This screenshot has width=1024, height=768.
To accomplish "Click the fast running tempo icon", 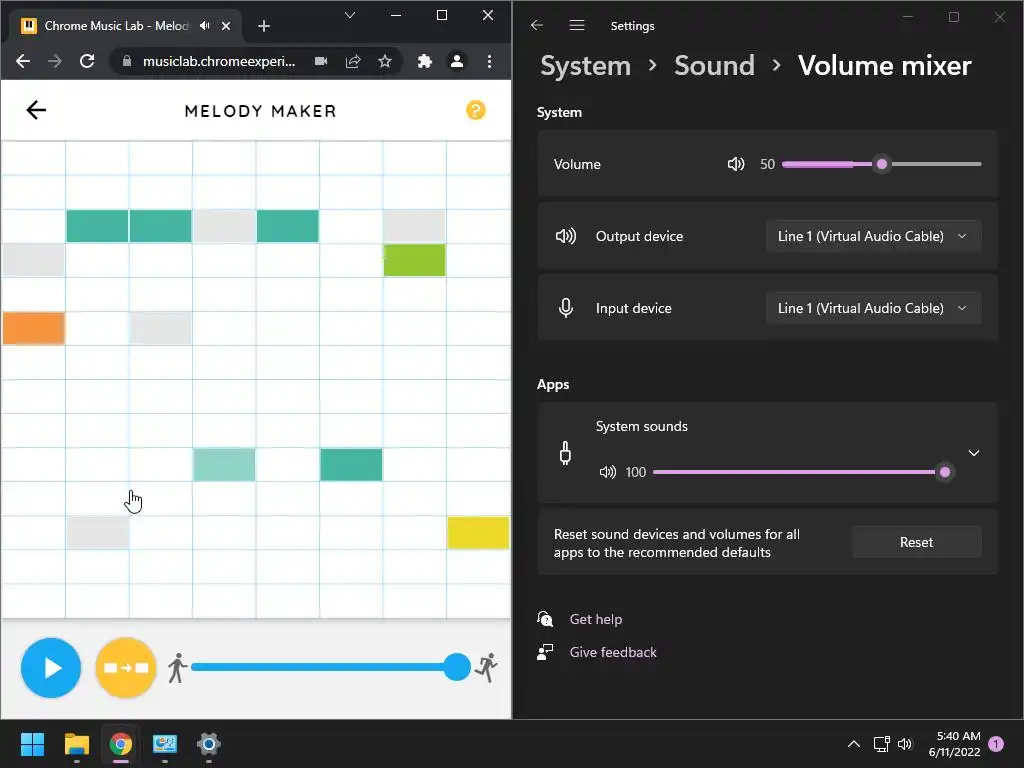I will click(x=487, y=667).
